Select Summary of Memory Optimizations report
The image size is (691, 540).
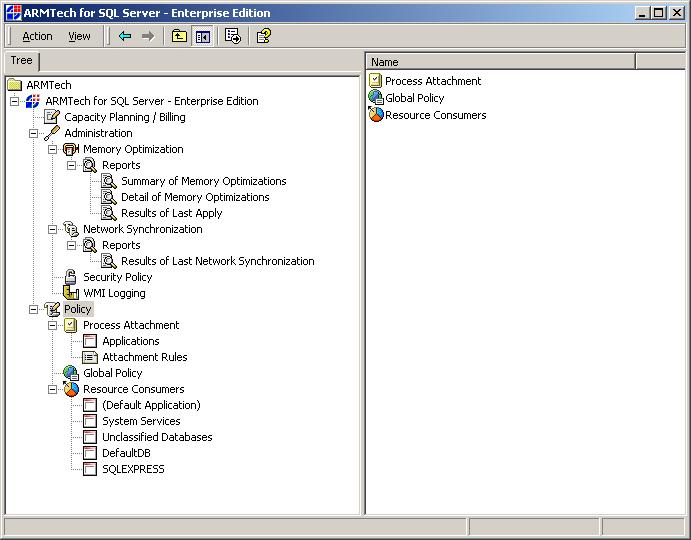204,181
